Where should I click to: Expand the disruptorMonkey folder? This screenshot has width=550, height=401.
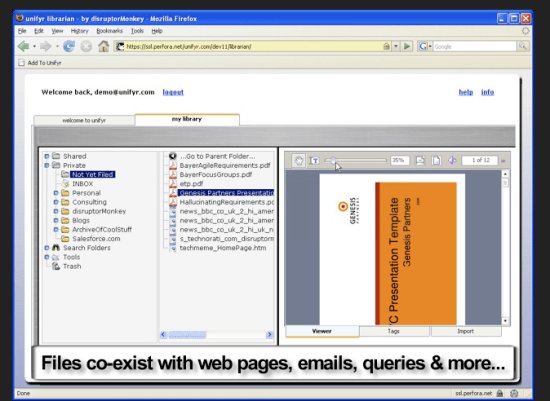coord(56,211)
